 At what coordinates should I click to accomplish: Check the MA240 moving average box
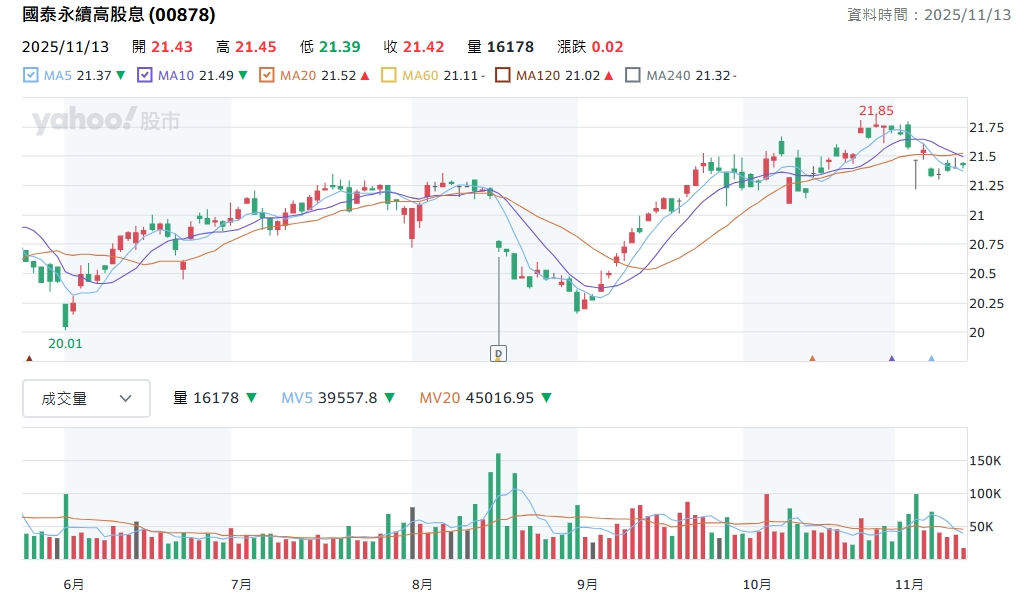coord(632,75)
